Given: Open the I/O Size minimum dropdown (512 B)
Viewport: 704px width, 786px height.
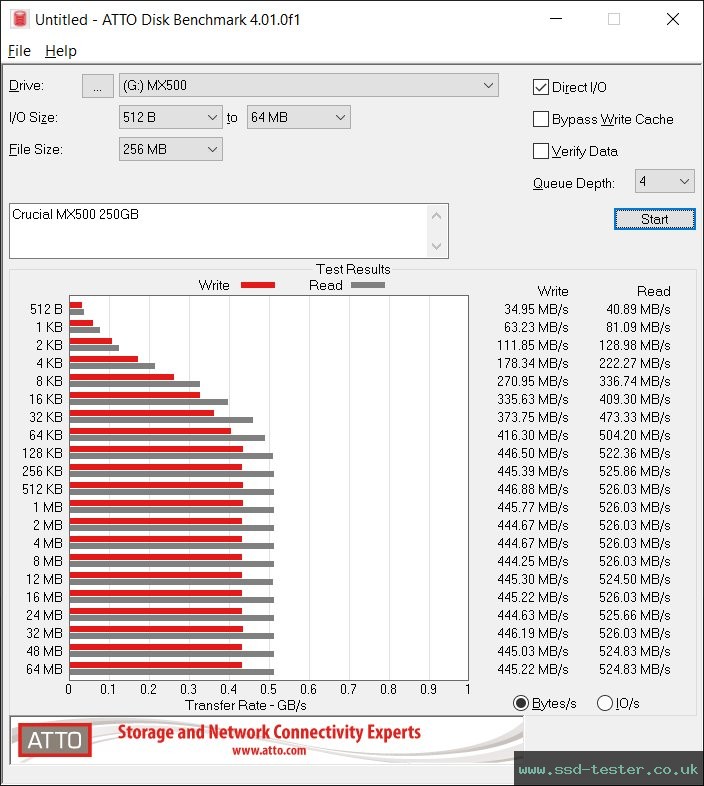Looking at the screenshot, I should click(x=170, y=117).
